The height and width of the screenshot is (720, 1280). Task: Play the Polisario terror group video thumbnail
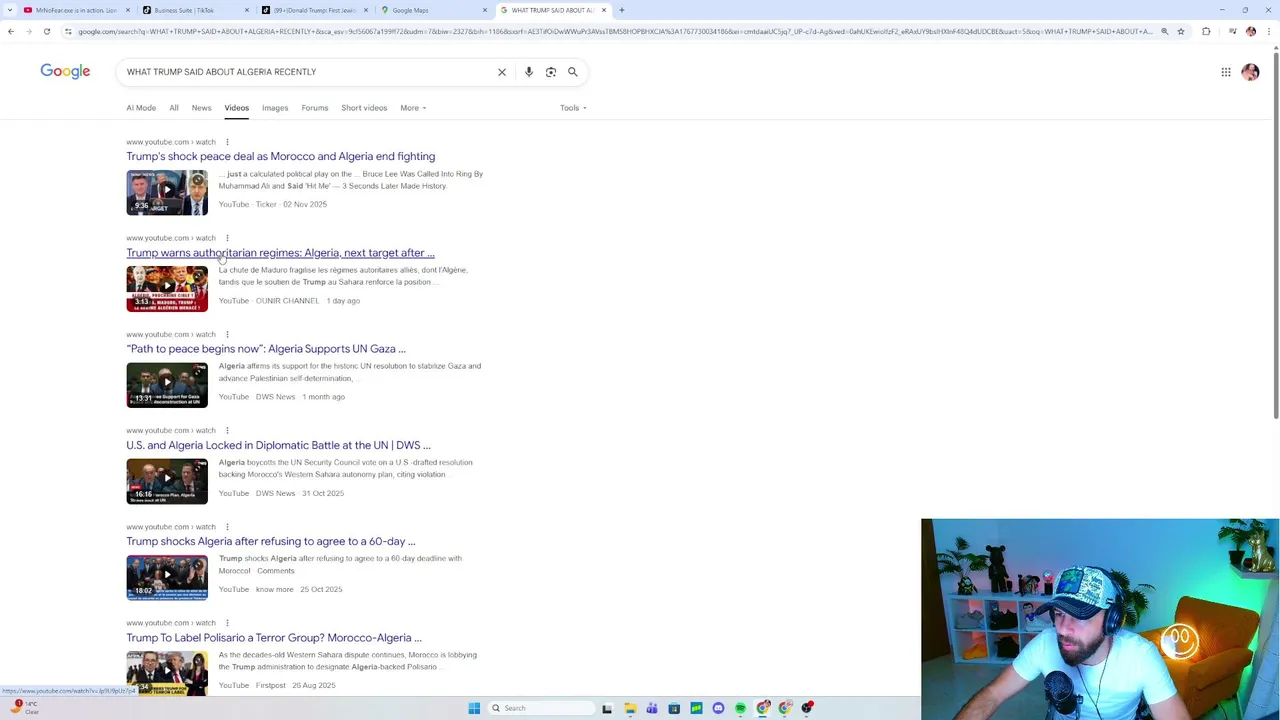click(167, 673)
